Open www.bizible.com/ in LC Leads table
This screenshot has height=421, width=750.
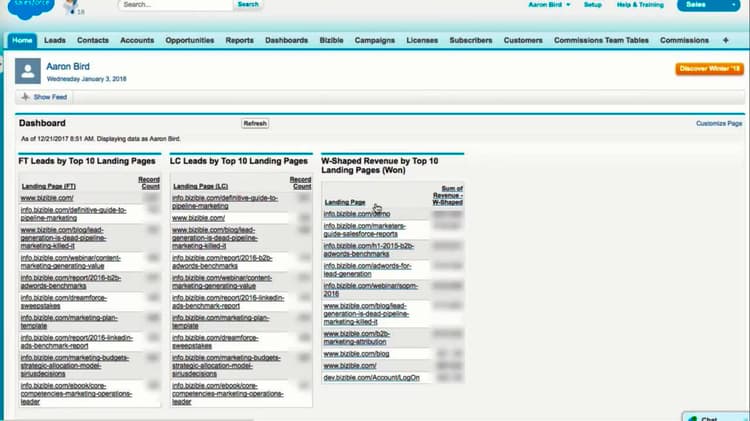coord(199,218)
